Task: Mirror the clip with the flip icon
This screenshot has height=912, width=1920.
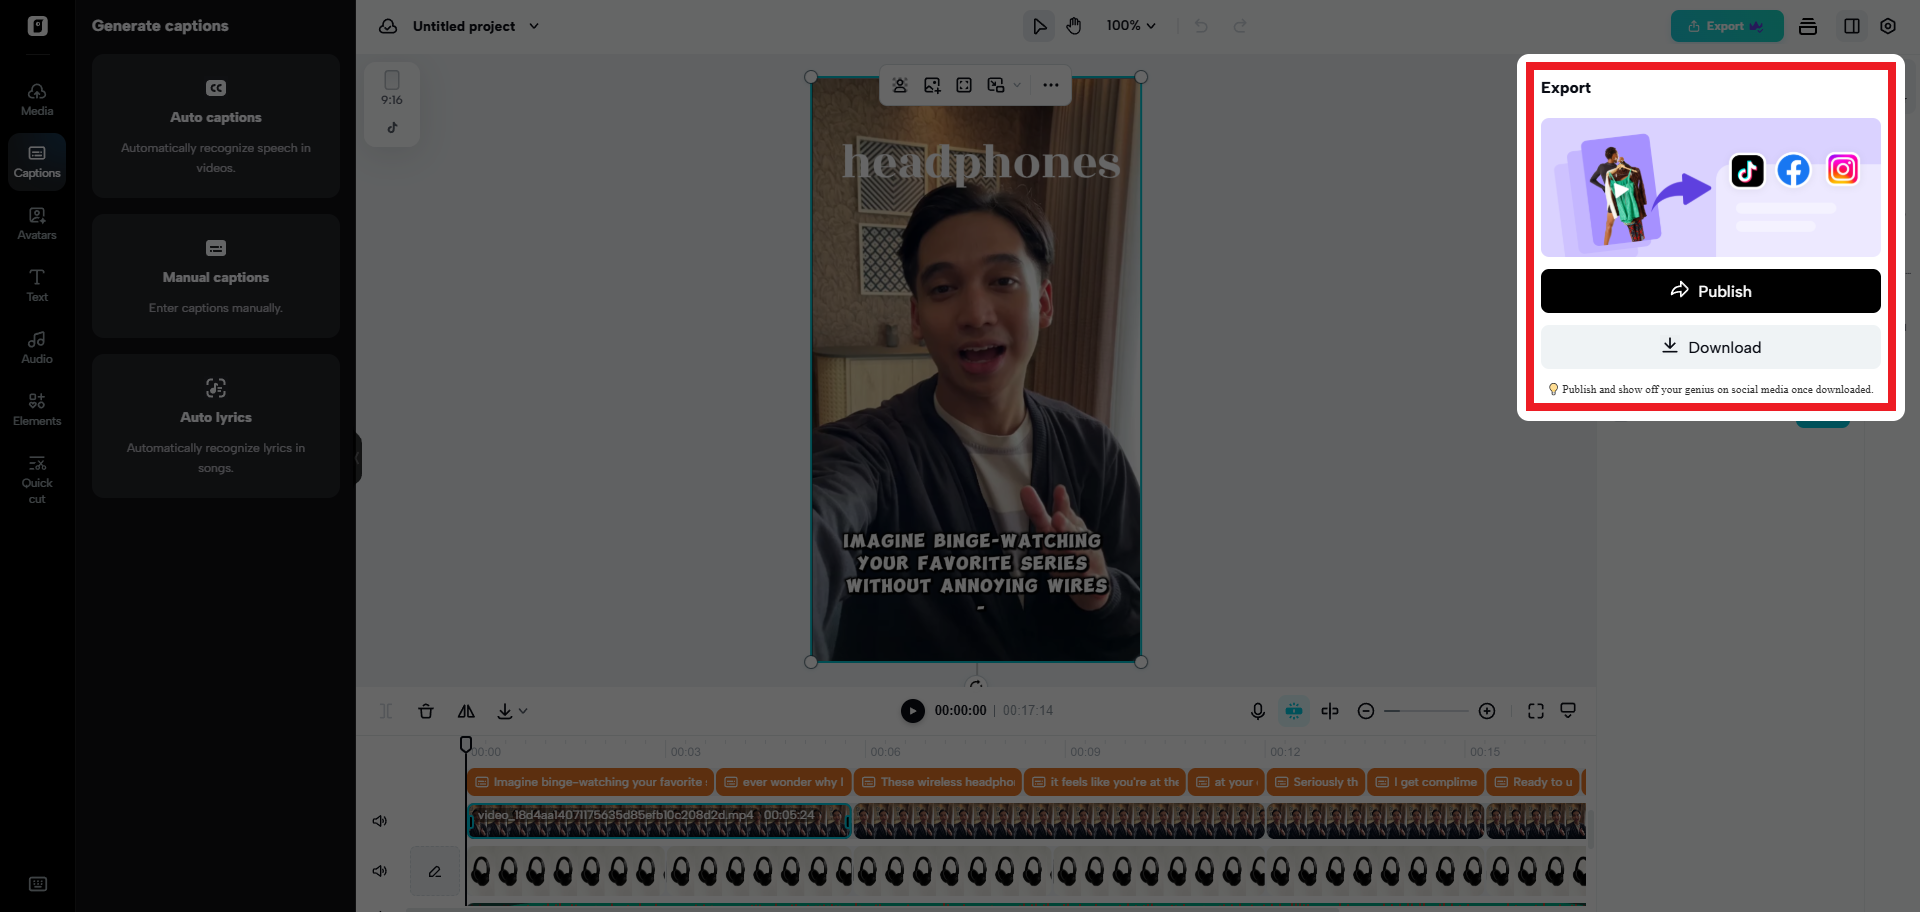Action: (x=466, y=711)
